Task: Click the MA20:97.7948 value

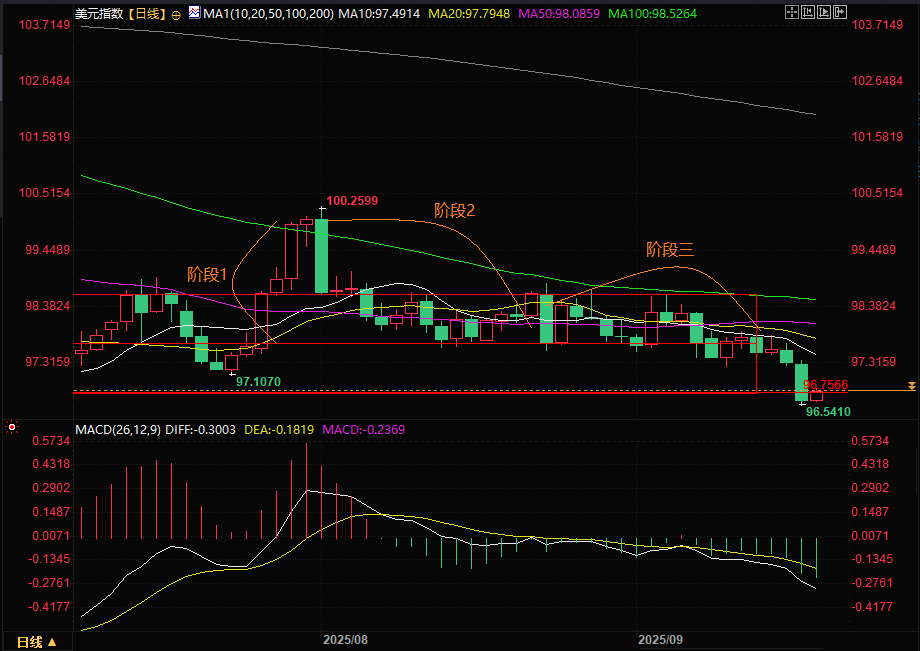Action: pyautogui.click(x=469, y=13)
